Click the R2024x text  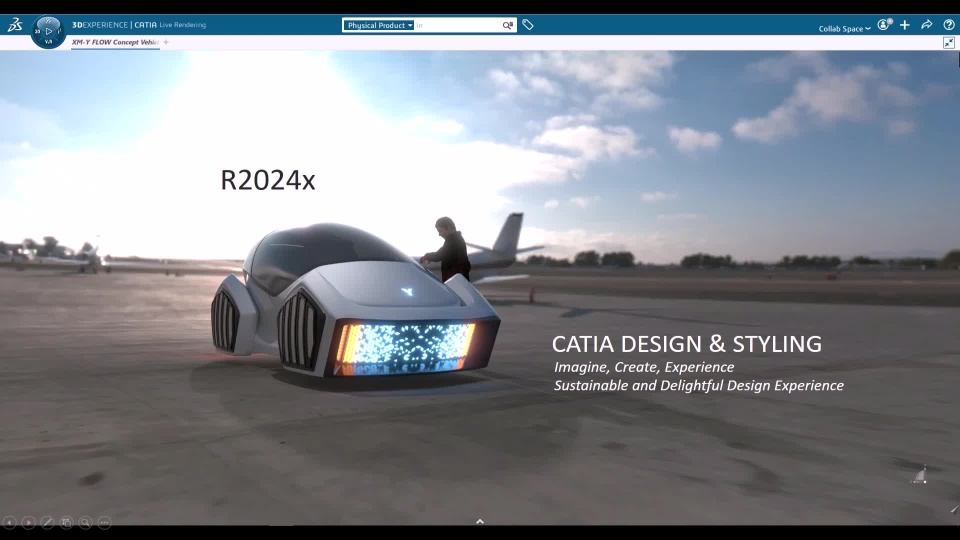point(268,180)
